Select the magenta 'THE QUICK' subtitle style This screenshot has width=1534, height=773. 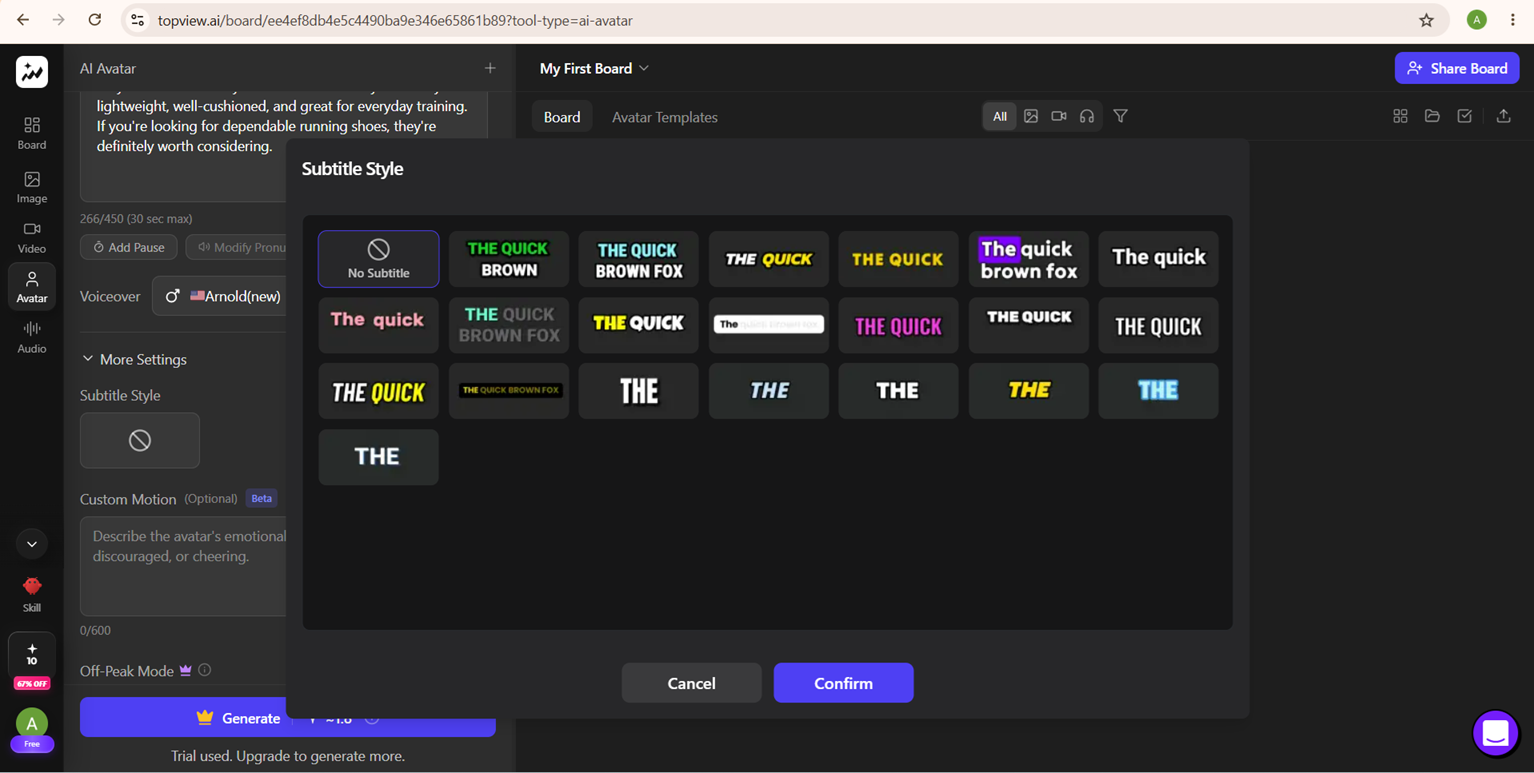click(898, 325)
